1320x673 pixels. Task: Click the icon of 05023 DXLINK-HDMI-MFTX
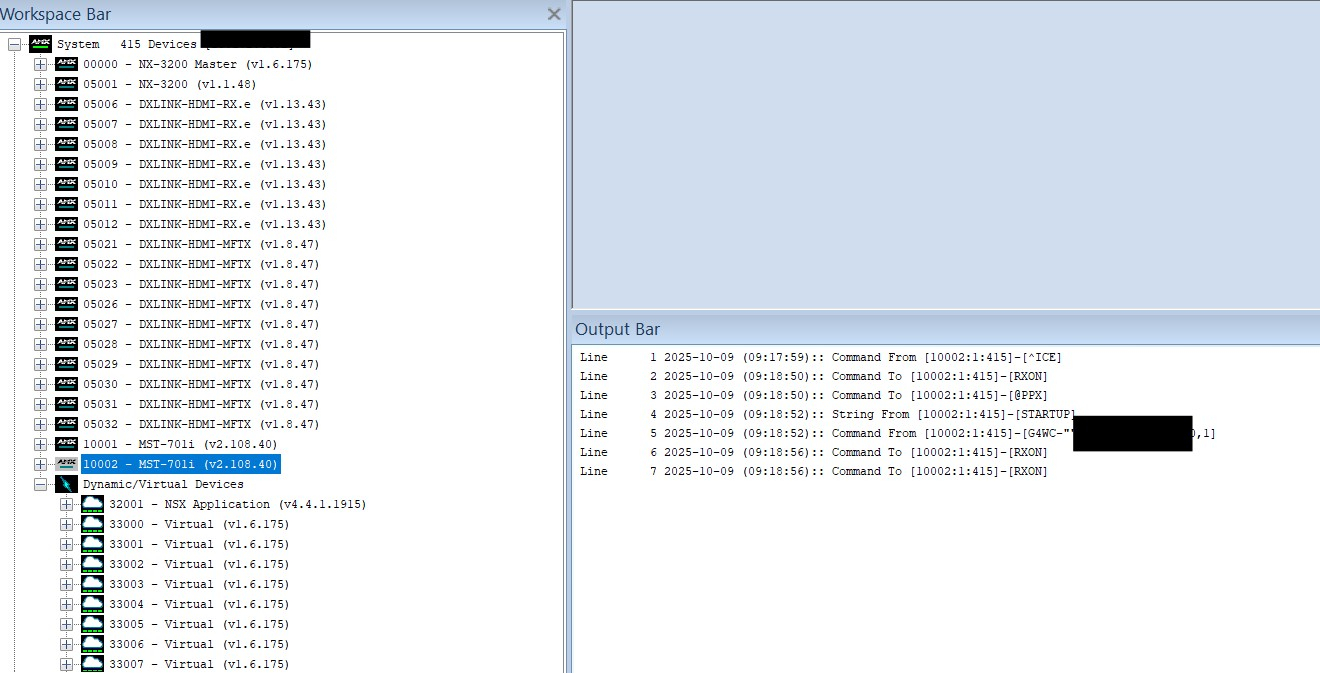pyautogui.click(x=66, y=284)
